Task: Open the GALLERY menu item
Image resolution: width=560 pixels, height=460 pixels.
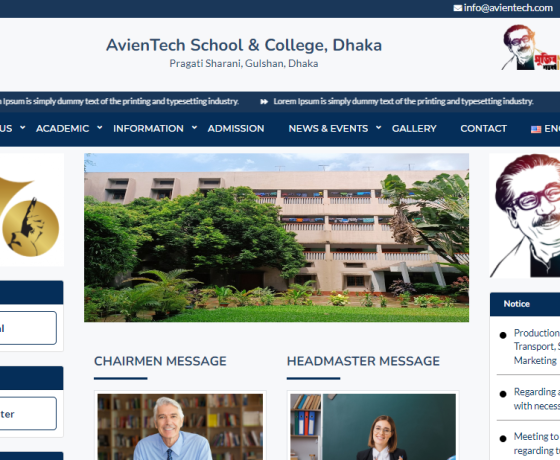Action: click(x=414, y=129)
